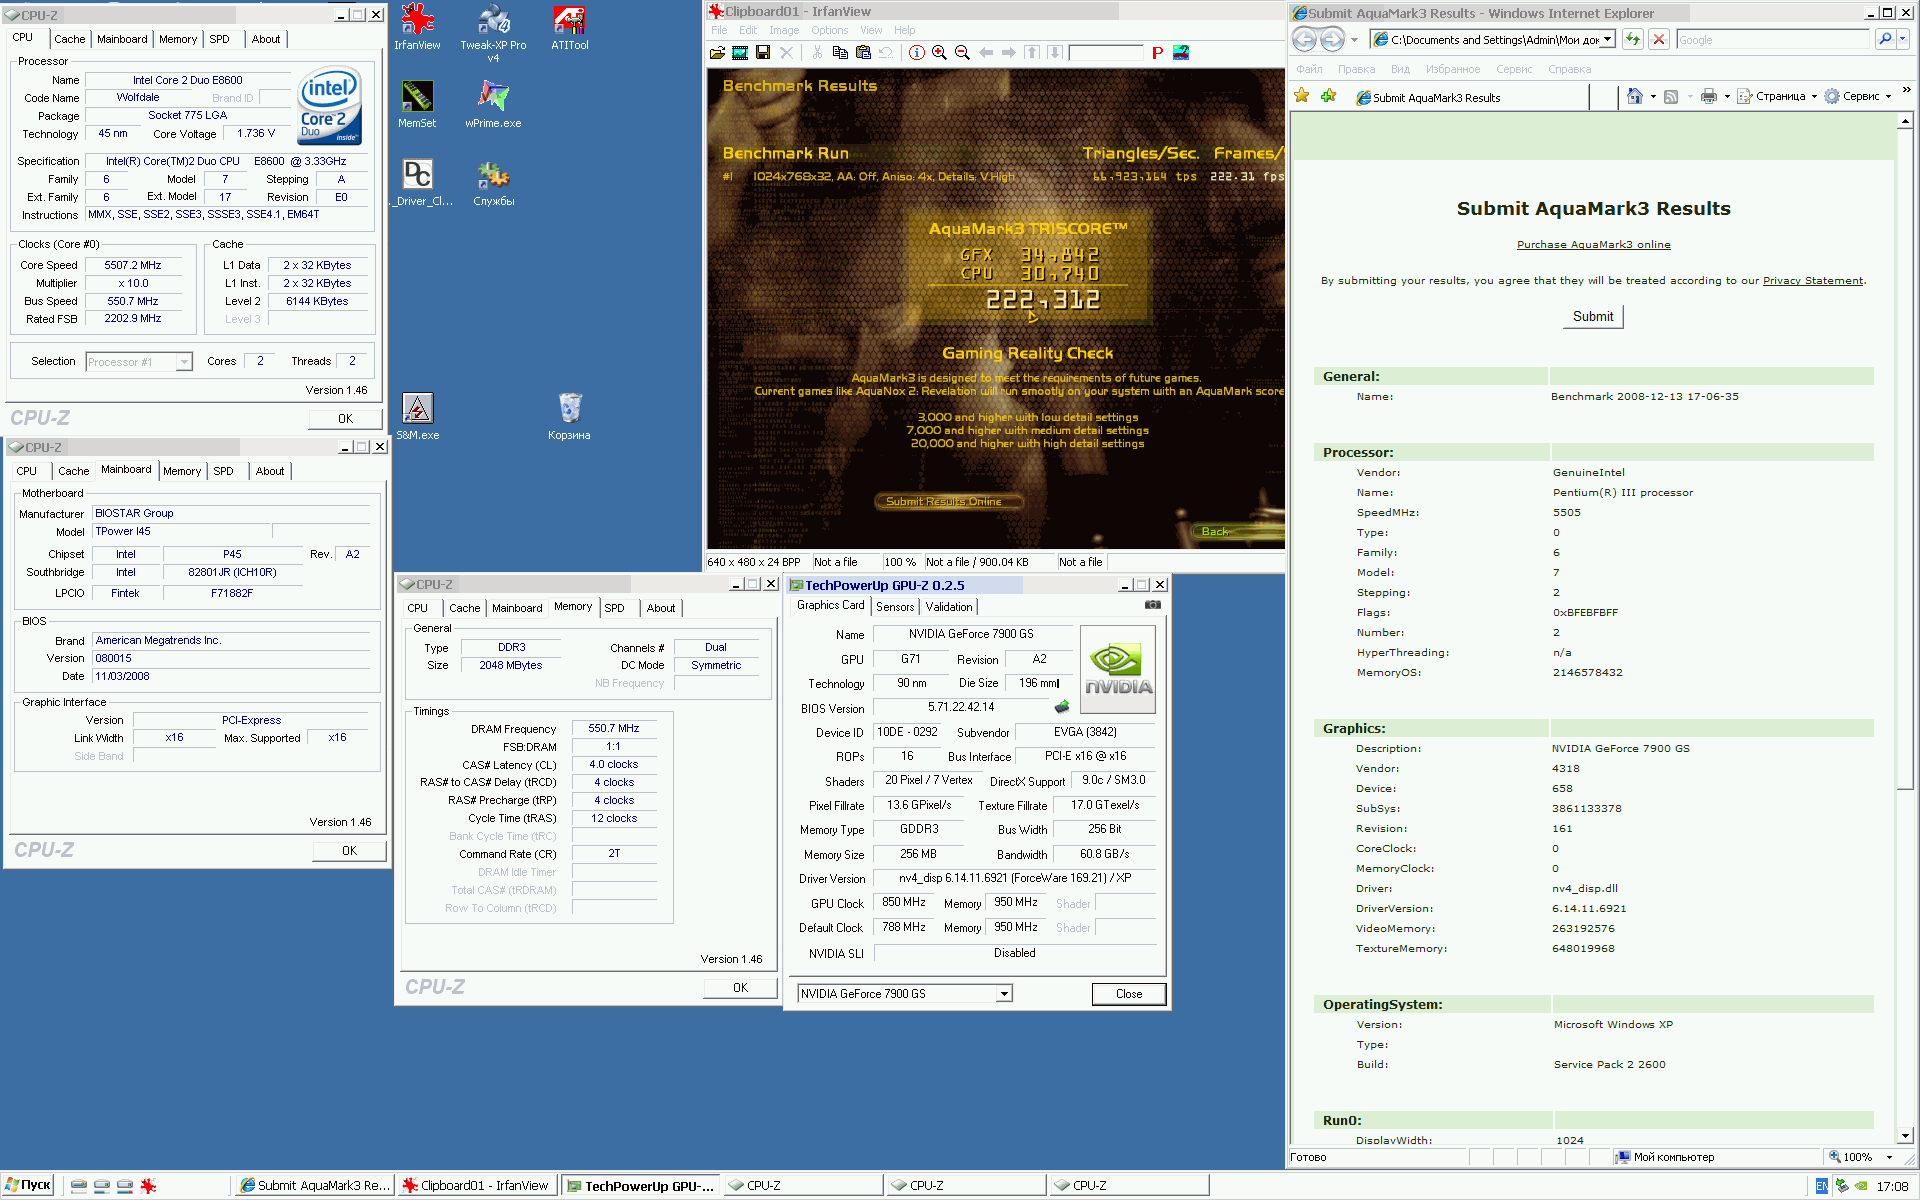Switch to the Cache tab in top CPU-Z
This screenshot has width=1920, height=1200.
[x=70, y=39]
